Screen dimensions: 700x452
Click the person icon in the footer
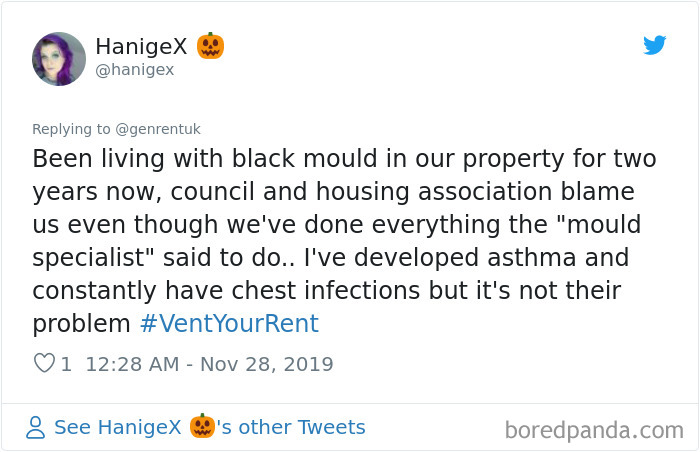click(35, 427)
